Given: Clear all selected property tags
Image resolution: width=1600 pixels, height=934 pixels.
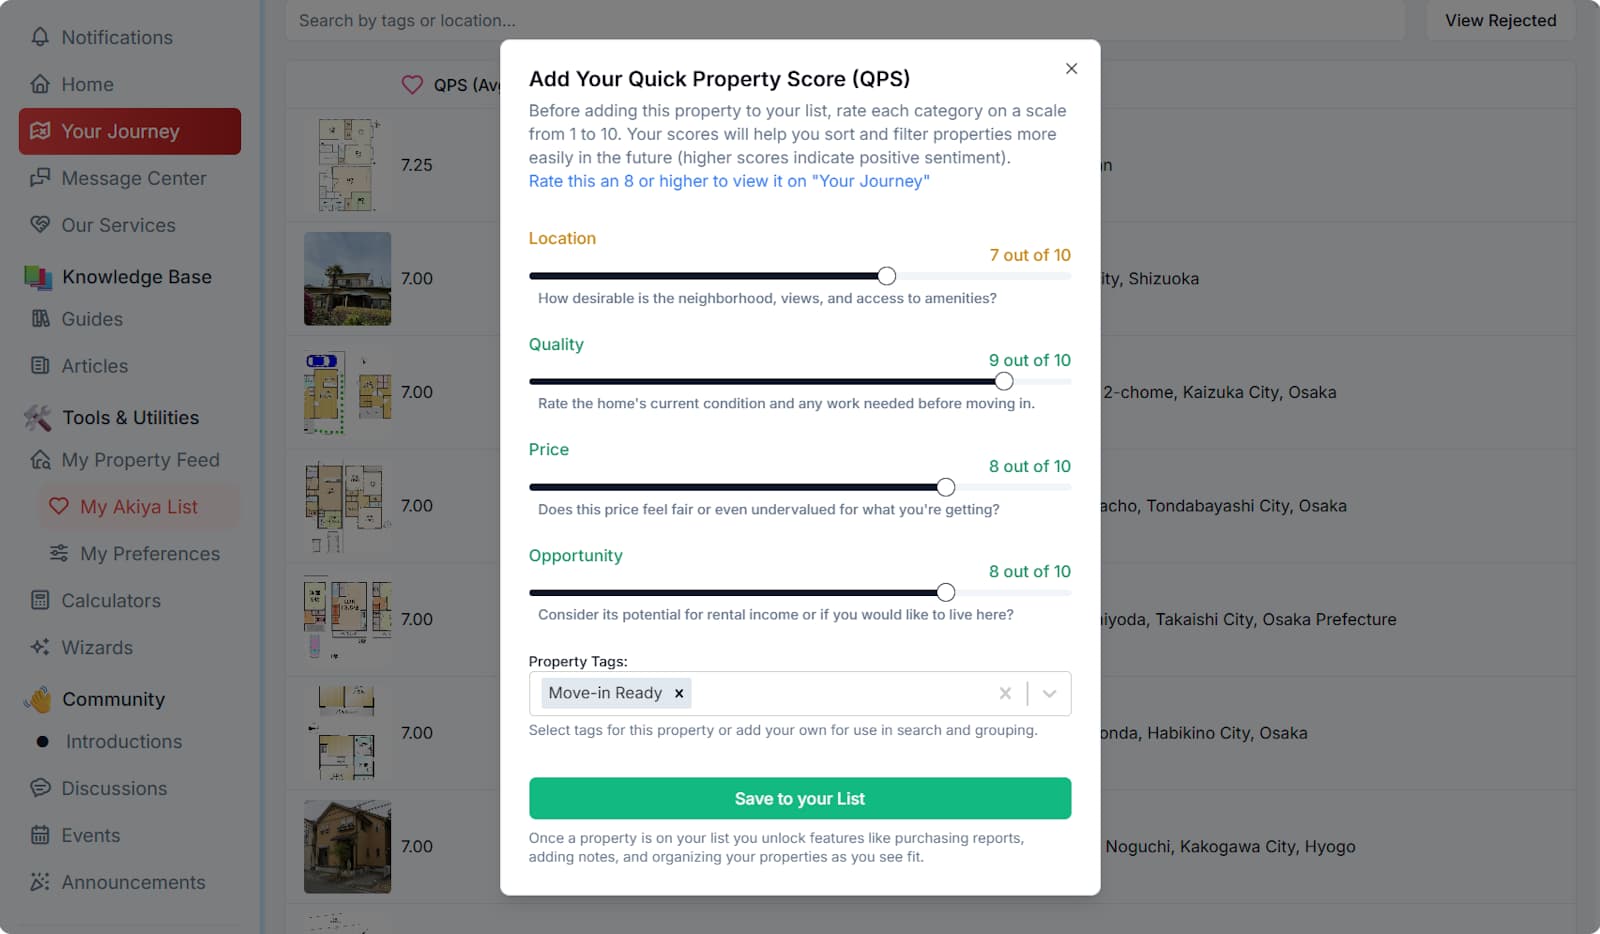Looking at the screenshot, I should (x=1005, y=693).
